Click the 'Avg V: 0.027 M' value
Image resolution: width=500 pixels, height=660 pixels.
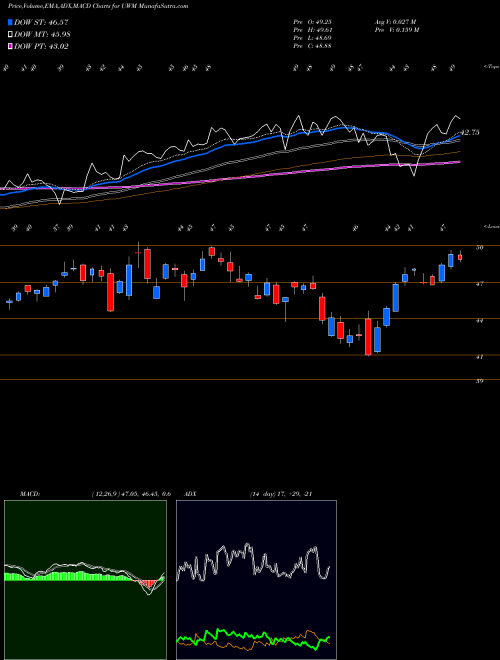click(x=396, y=22)
